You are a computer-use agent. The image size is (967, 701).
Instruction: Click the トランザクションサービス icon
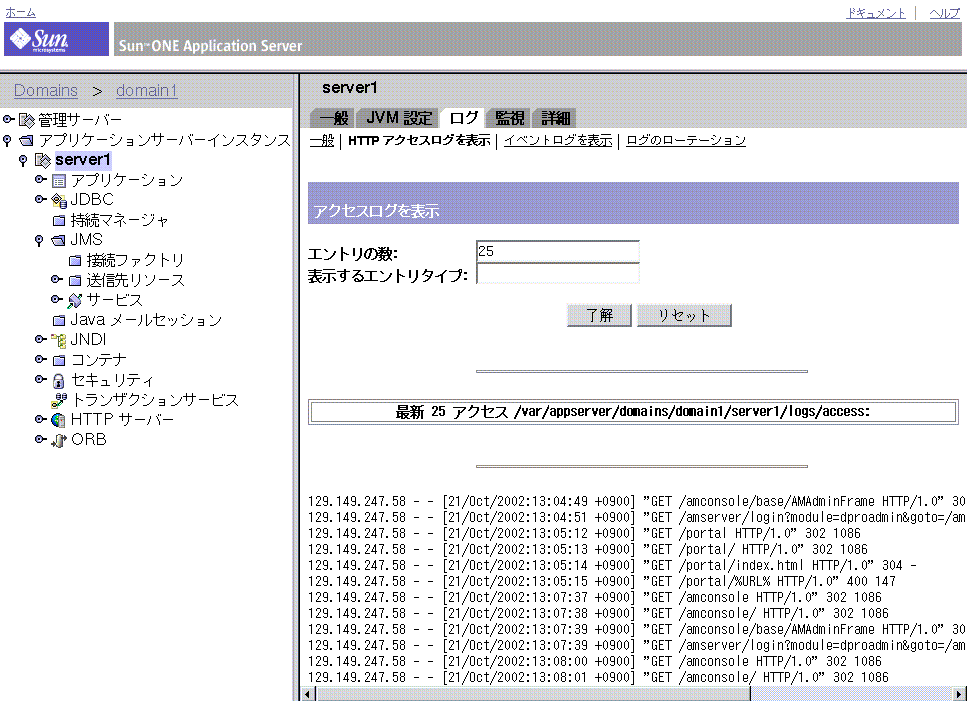pyautogui.click(x=59, y=400)
